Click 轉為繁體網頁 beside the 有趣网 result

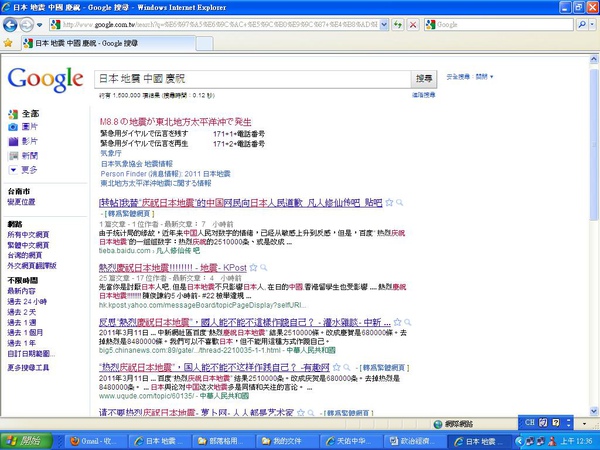(x=384, y=368)
